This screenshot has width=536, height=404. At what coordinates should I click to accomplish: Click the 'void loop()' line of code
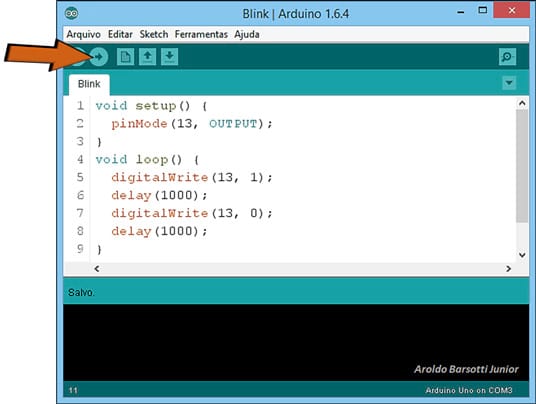point(147,160)
